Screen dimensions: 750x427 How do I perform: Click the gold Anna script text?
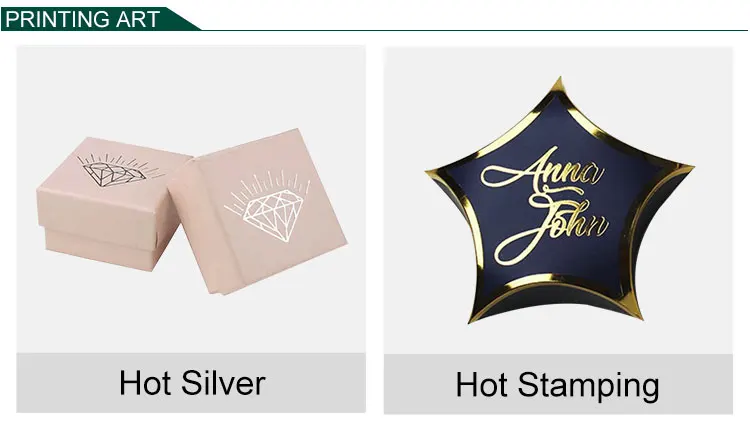[540, 170]
